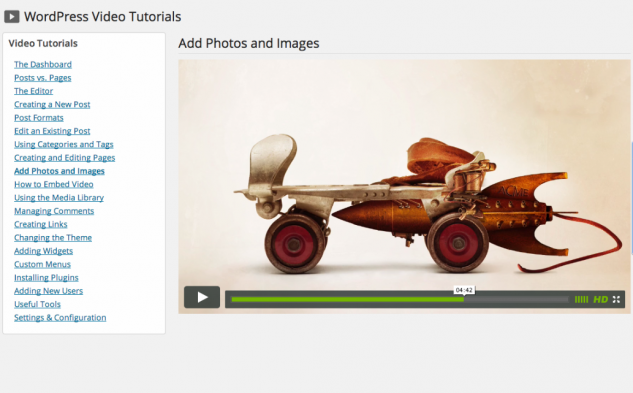
Task: Open Creating a New Post tutorial
Action: pyautogui.click(x=52, y=104)
